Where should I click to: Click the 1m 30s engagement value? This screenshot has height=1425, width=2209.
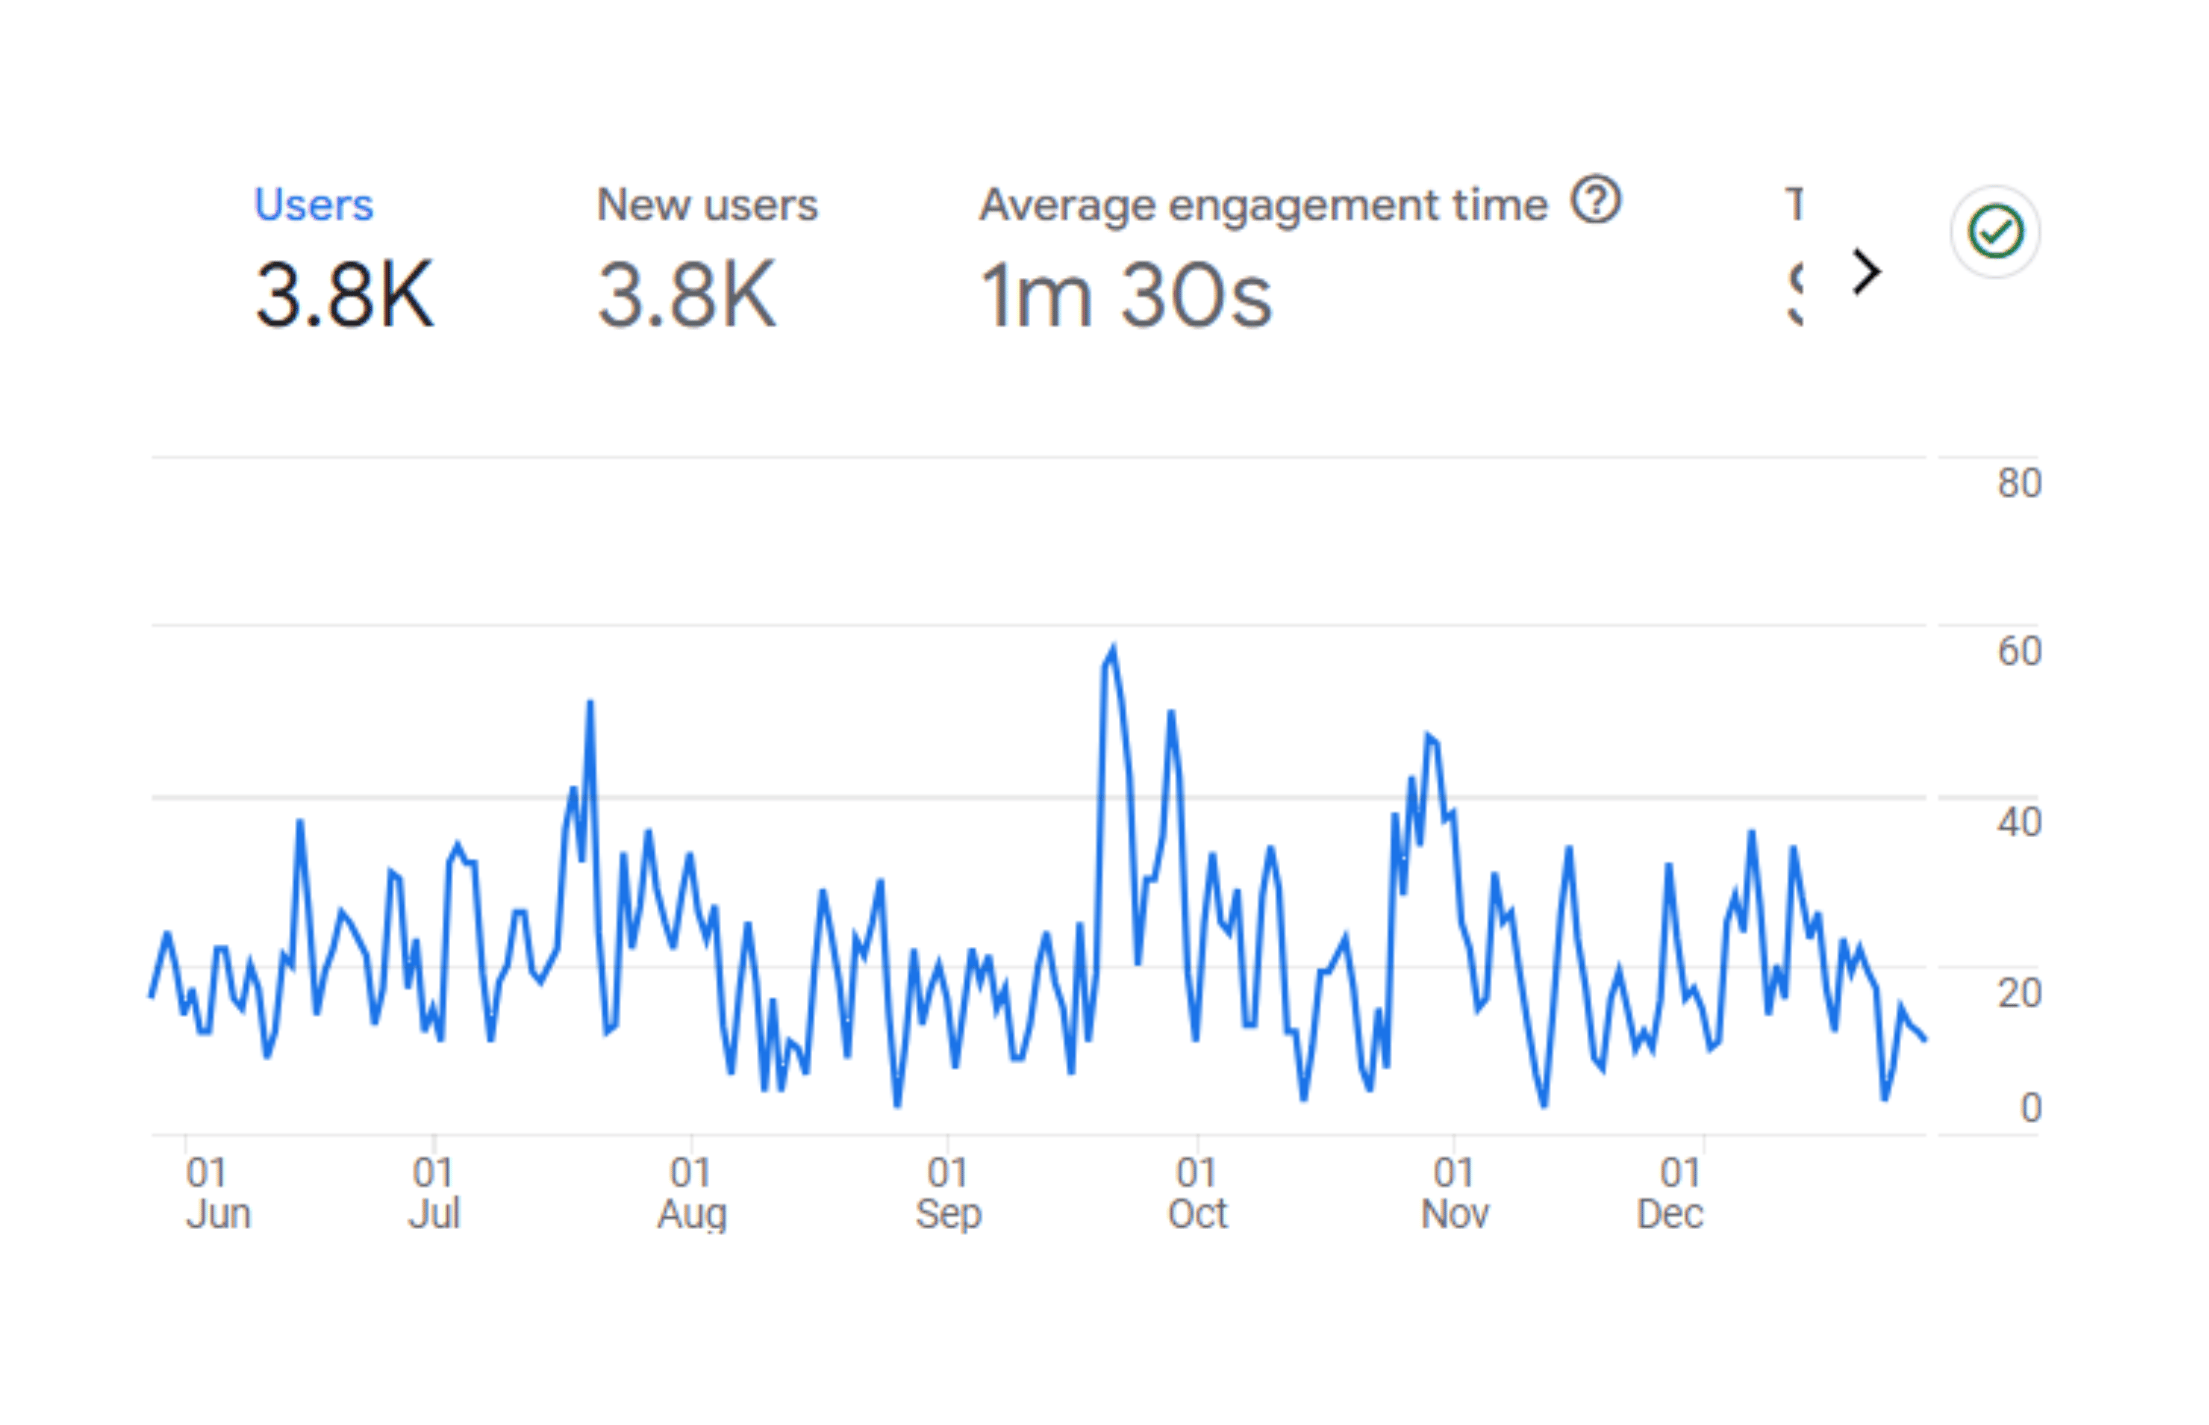coord(1125,295)
